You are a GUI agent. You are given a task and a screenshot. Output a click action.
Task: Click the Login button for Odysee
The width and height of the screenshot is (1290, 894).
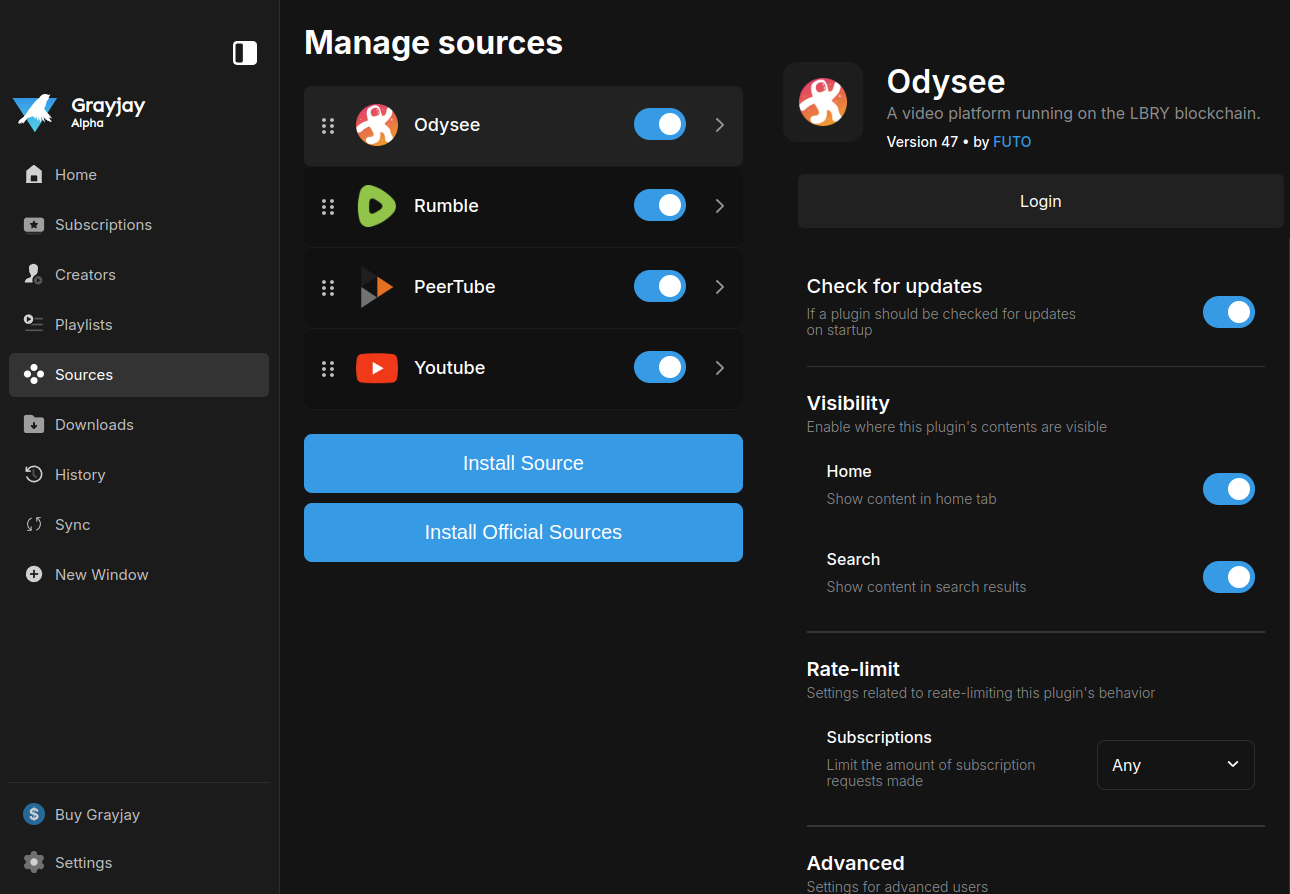(1040, 201)
